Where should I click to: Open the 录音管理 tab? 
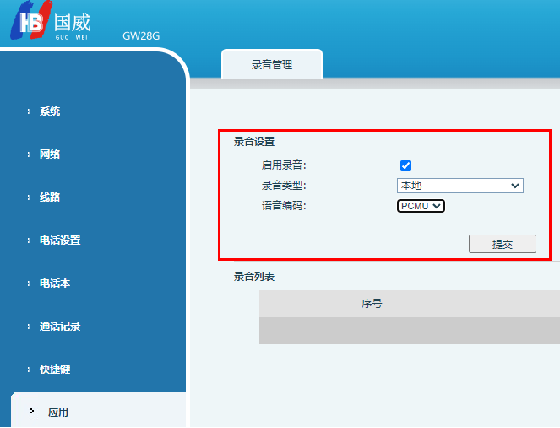pos(272,64)
